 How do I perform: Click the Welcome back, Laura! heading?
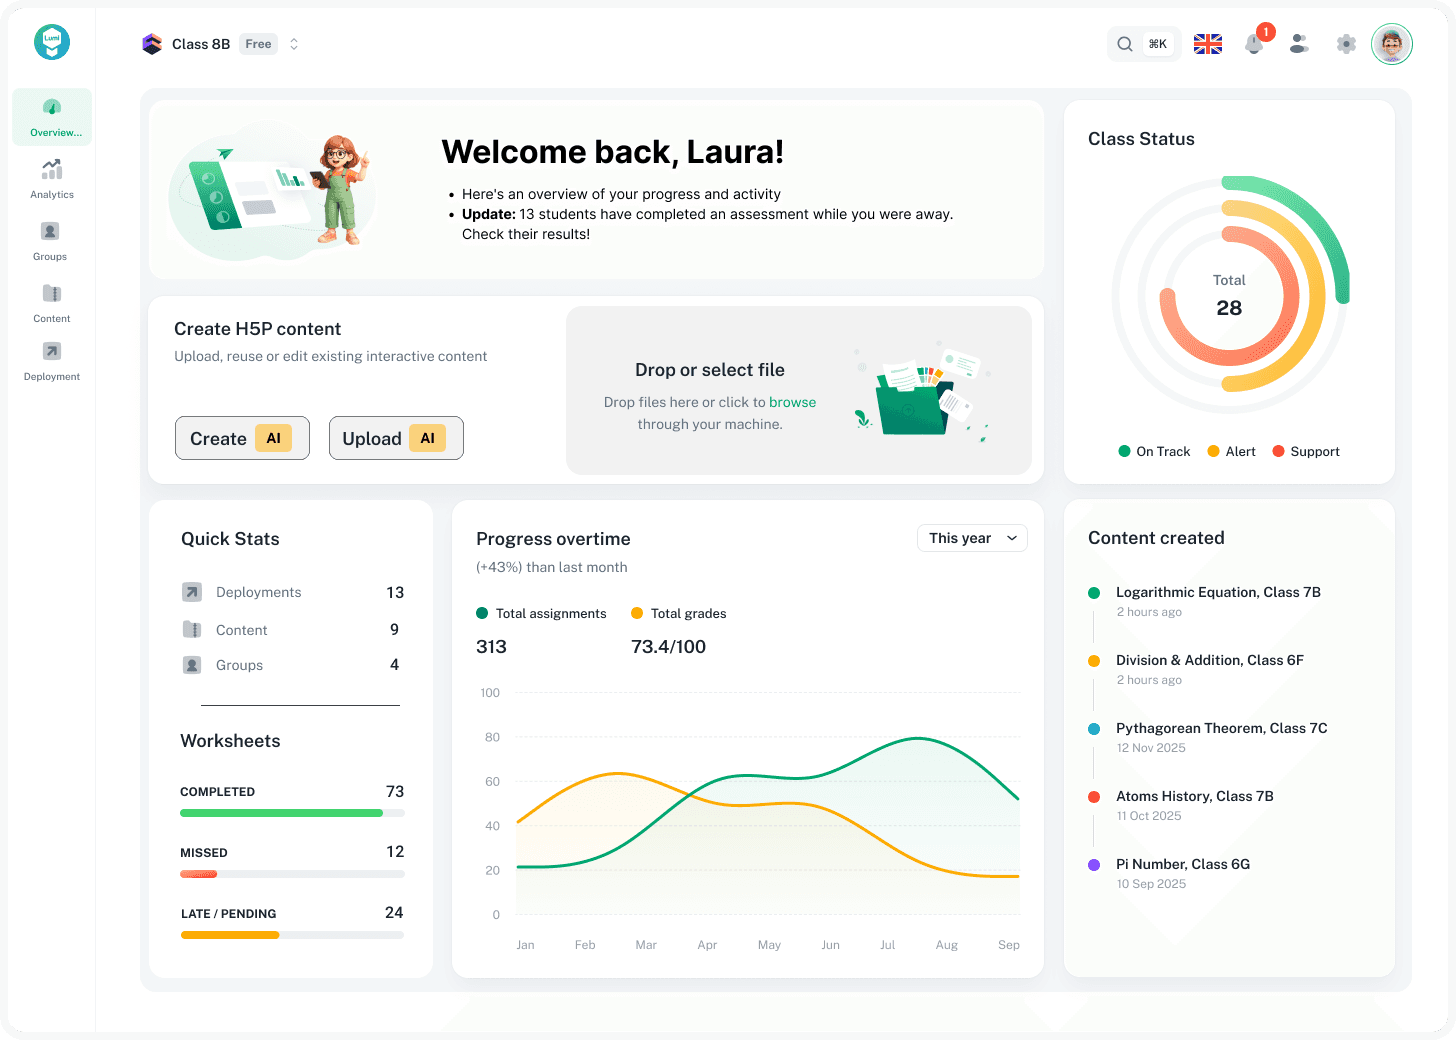(612, 152)
